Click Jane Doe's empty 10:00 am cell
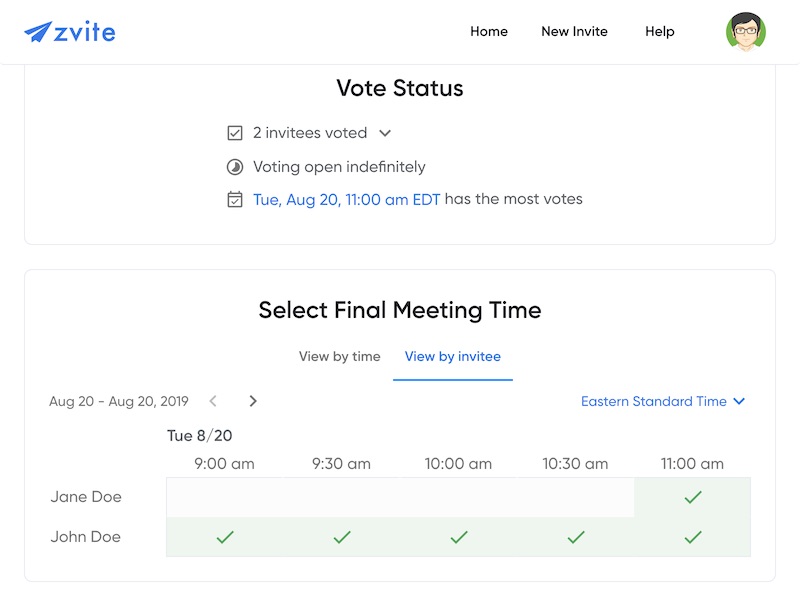800x600 pixels. [x=458, y=496]
